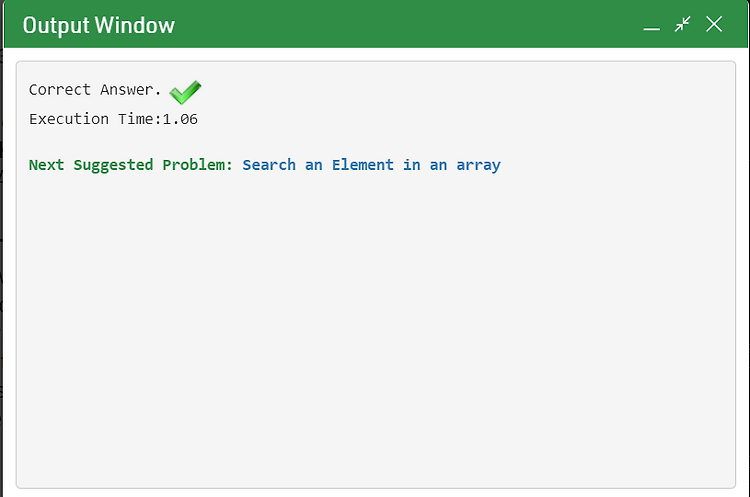Click the word Element in the blue link
This screenshot has height=497, width=750.
[363, 165]
